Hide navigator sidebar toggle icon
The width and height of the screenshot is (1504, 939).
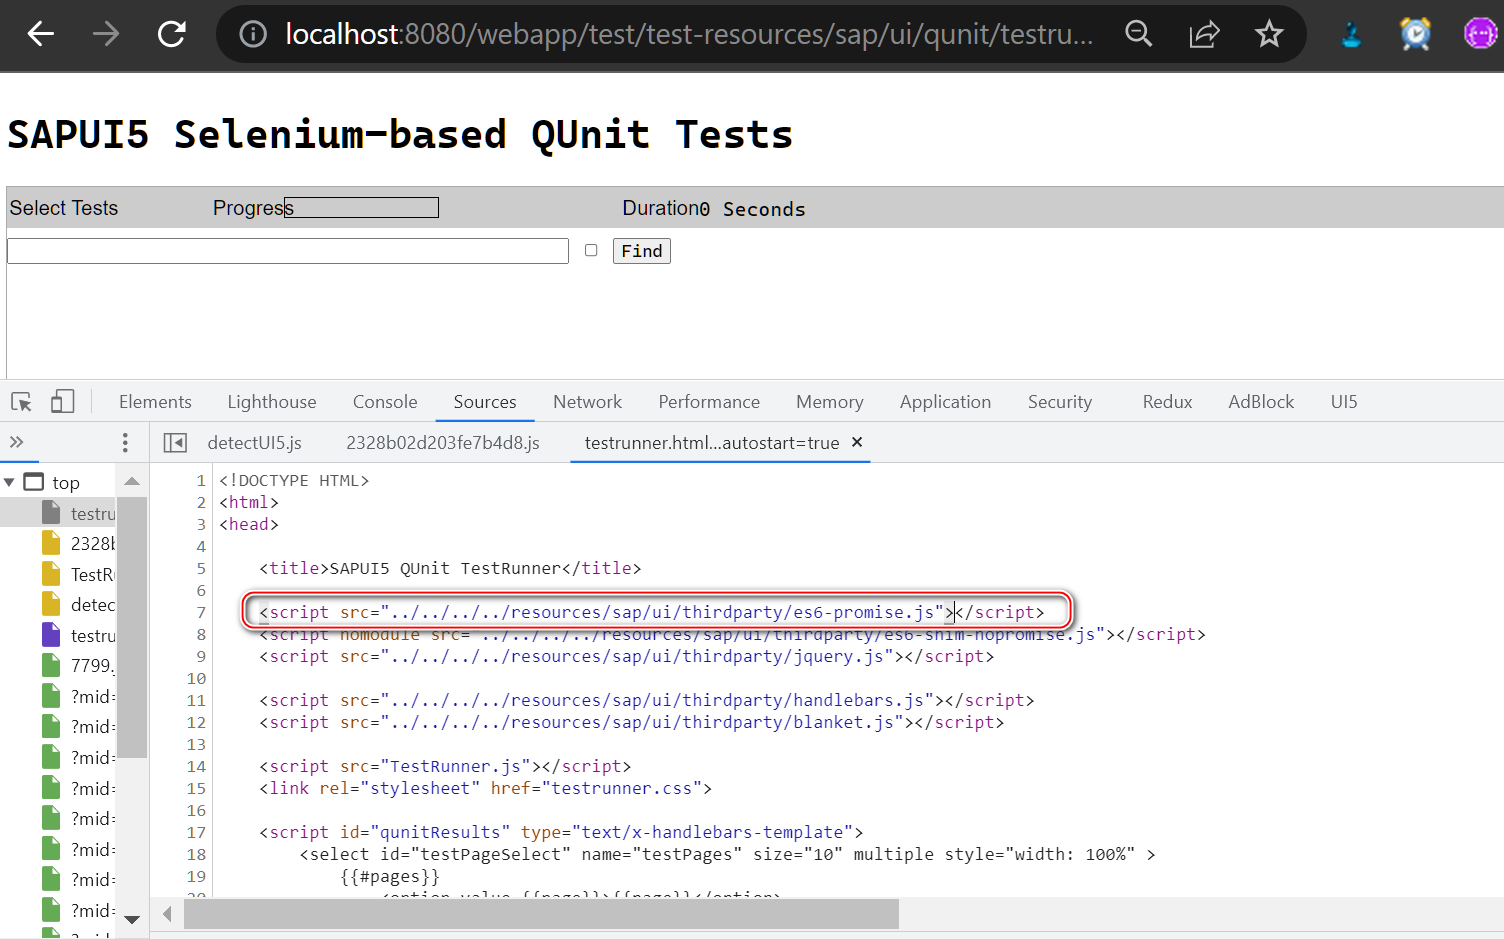[175, 442]
